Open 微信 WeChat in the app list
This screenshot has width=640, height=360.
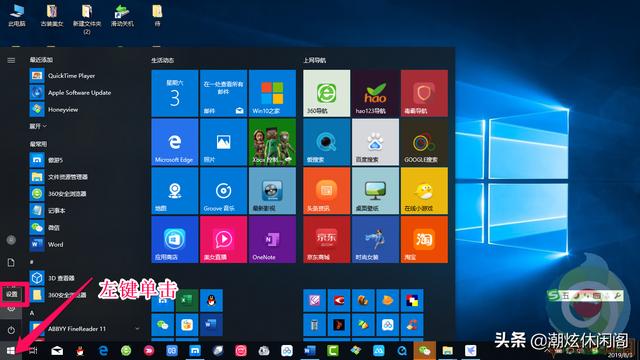pos(84,227)
